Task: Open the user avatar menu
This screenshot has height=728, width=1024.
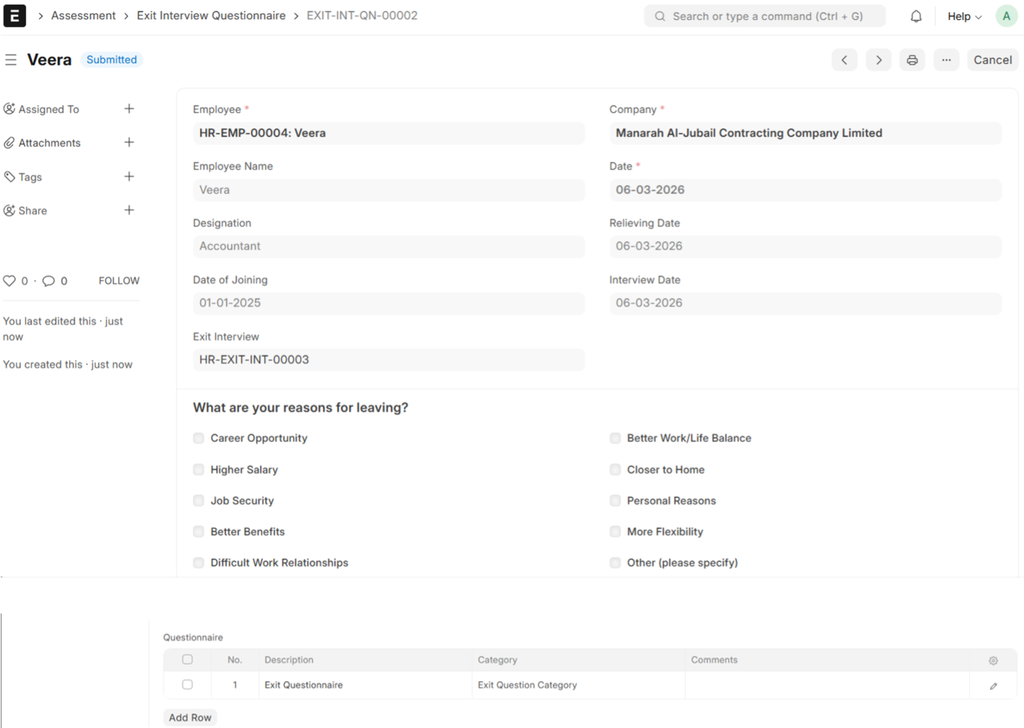Action: tap(1005, 16)
